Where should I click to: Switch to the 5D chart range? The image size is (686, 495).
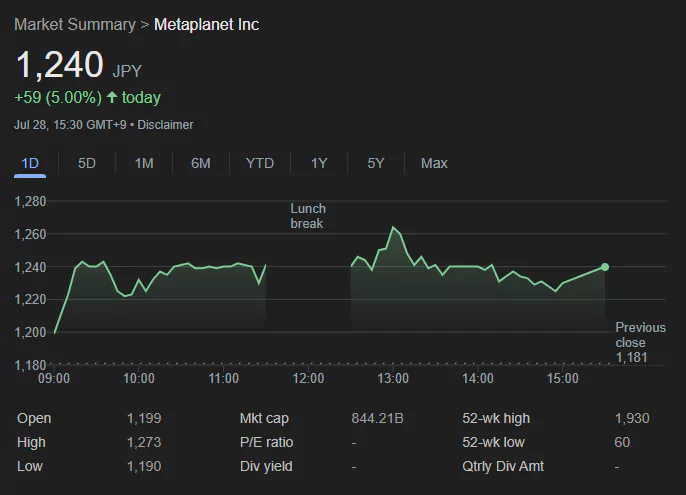click(87, 163)
